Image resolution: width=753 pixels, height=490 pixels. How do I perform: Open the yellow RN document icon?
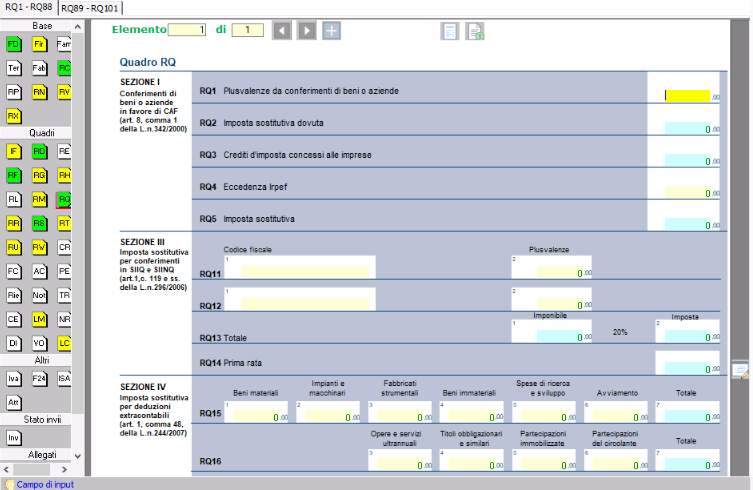coord(39,92)
